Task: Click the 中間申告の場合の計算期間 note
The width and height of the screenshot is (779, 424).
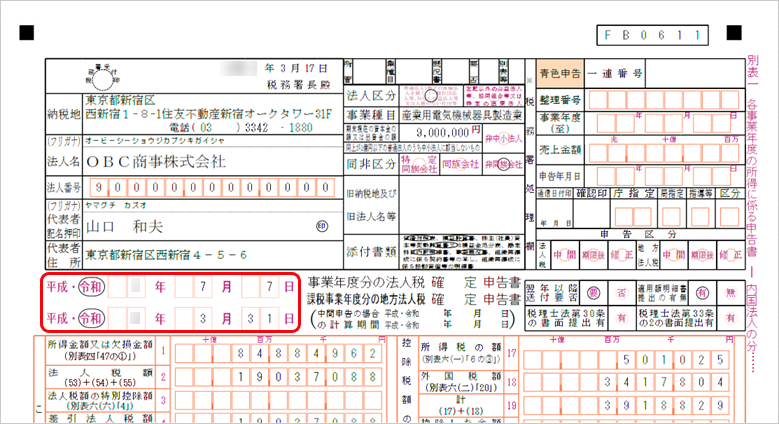Action: click(x=414, y=319)
